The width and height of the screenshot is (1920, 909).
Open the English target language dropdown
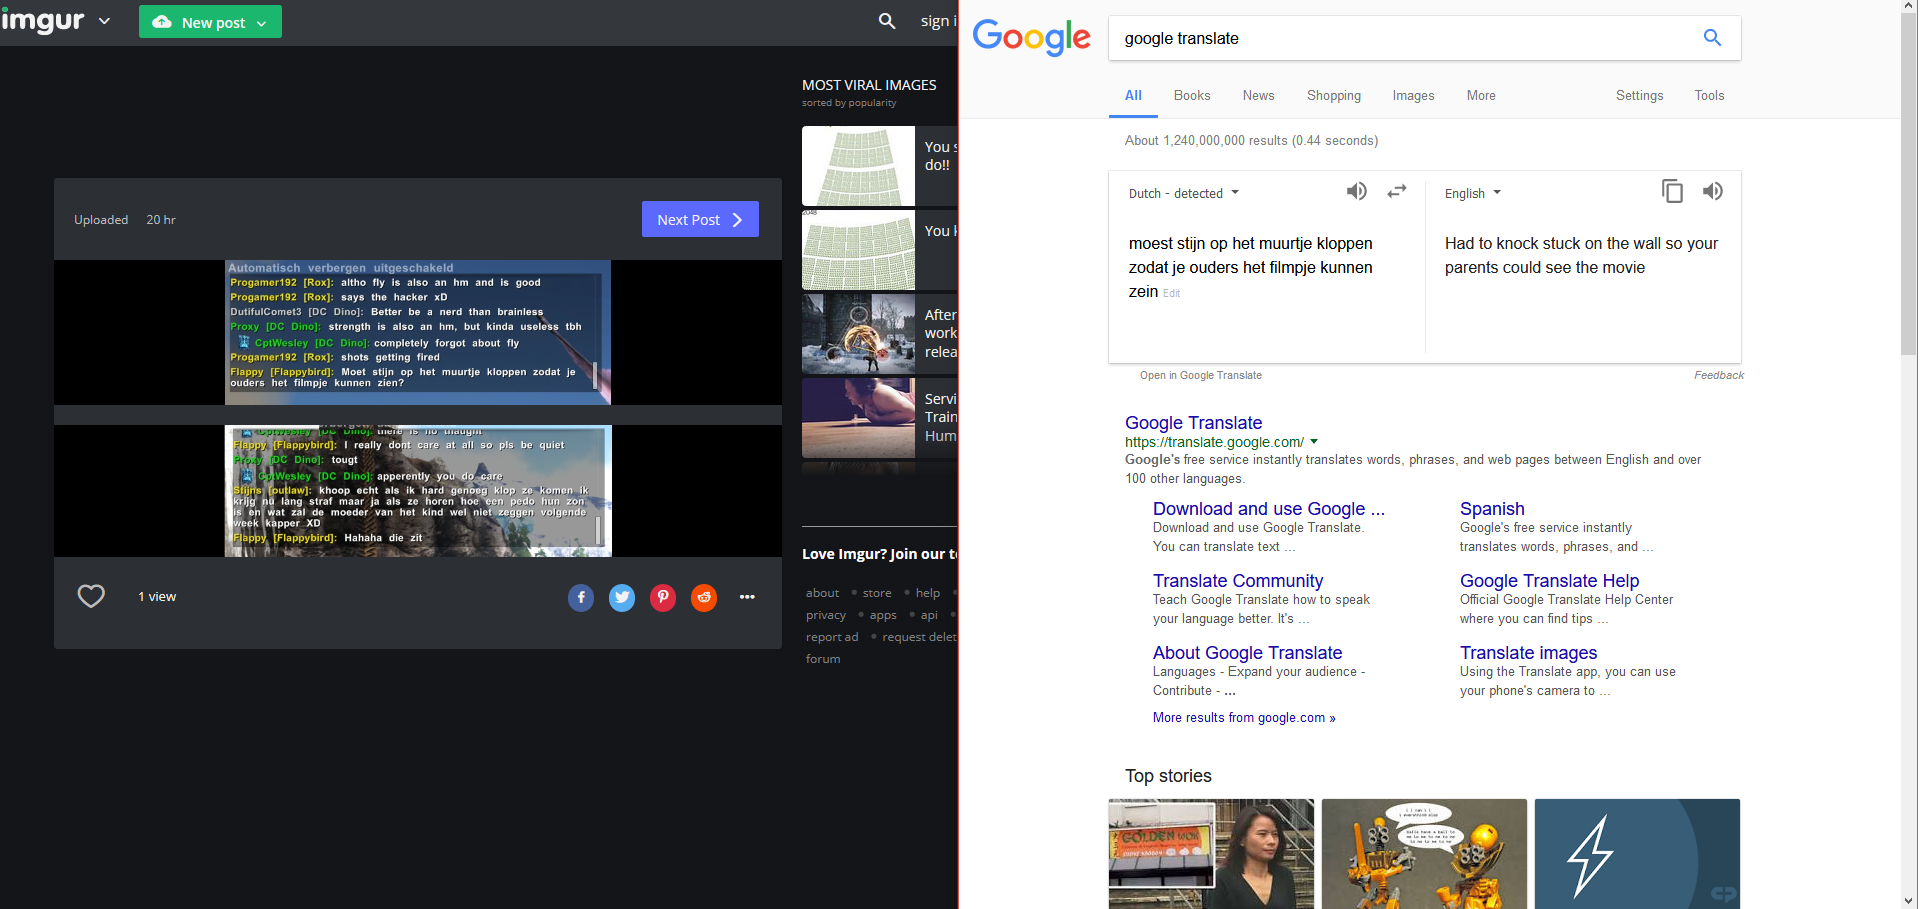click(x=1472, y=193)
